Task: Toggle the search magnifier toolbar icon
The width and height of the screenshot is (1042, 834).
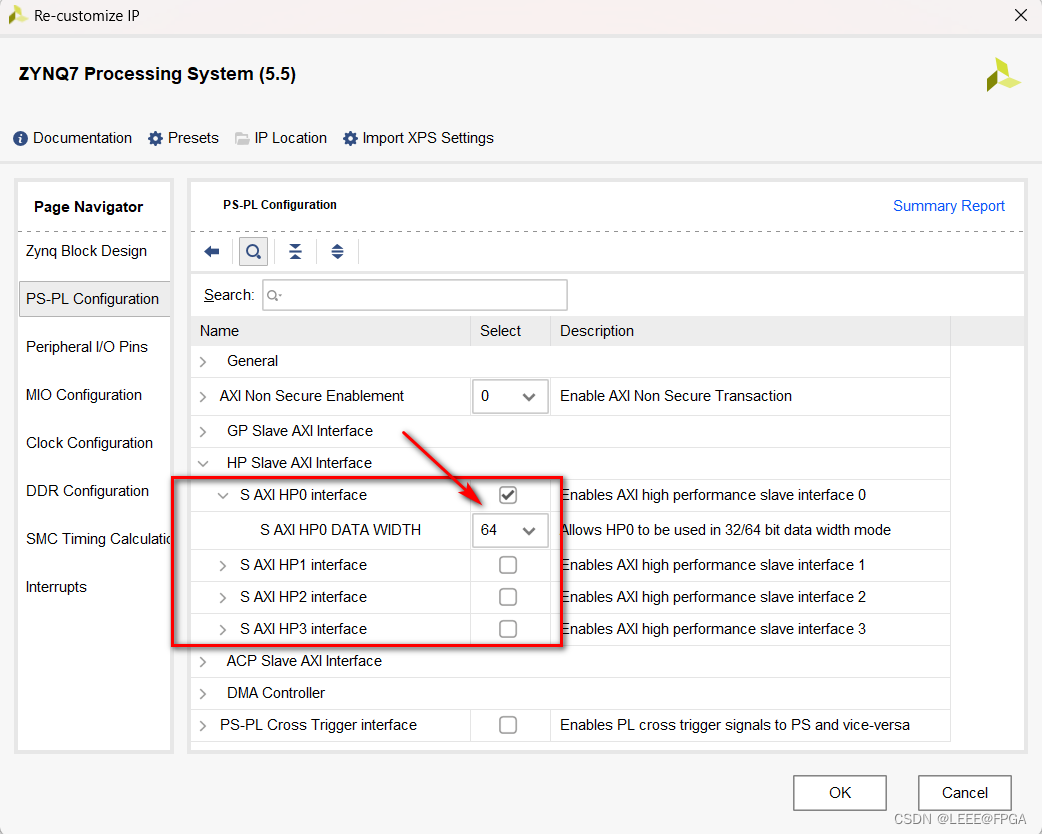Action: pos(254,252)
